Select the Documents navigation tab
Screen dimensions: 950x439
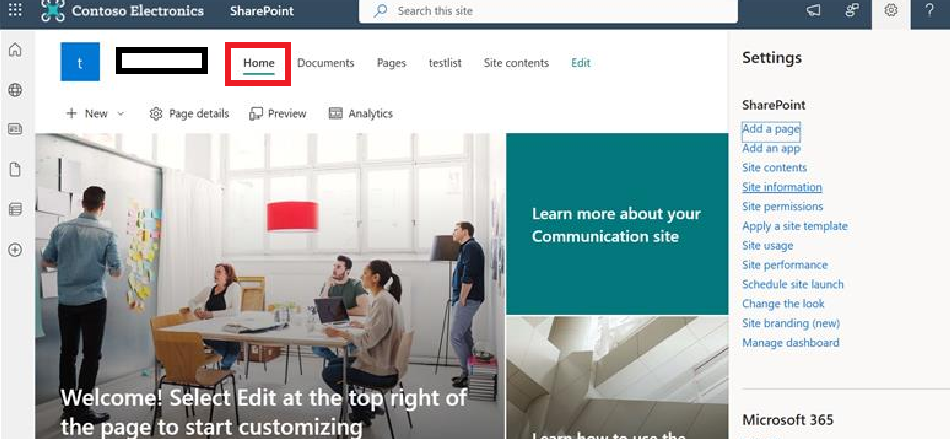click(x=325, y=63)
